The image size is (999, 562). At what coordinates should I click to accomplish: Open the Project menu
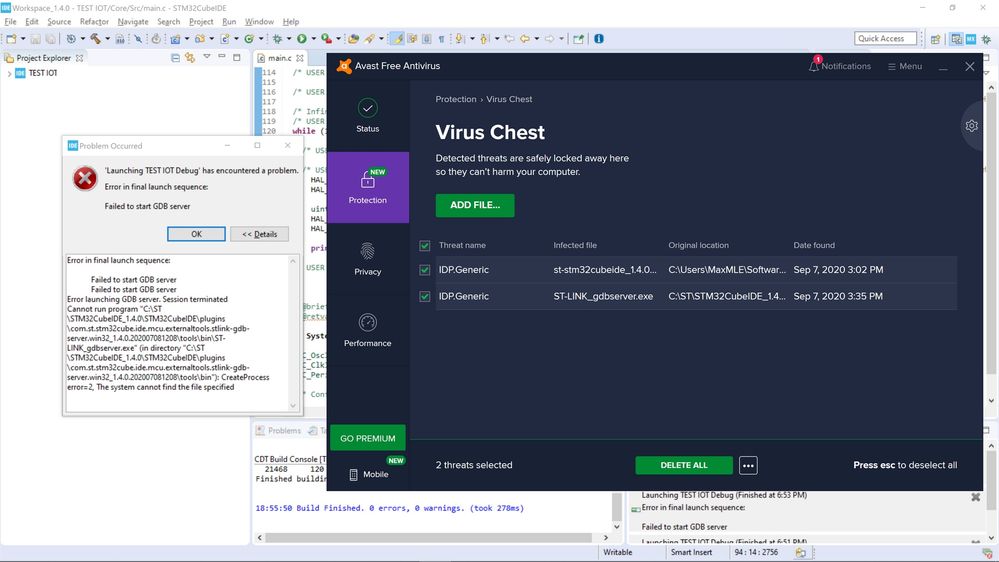201,22
